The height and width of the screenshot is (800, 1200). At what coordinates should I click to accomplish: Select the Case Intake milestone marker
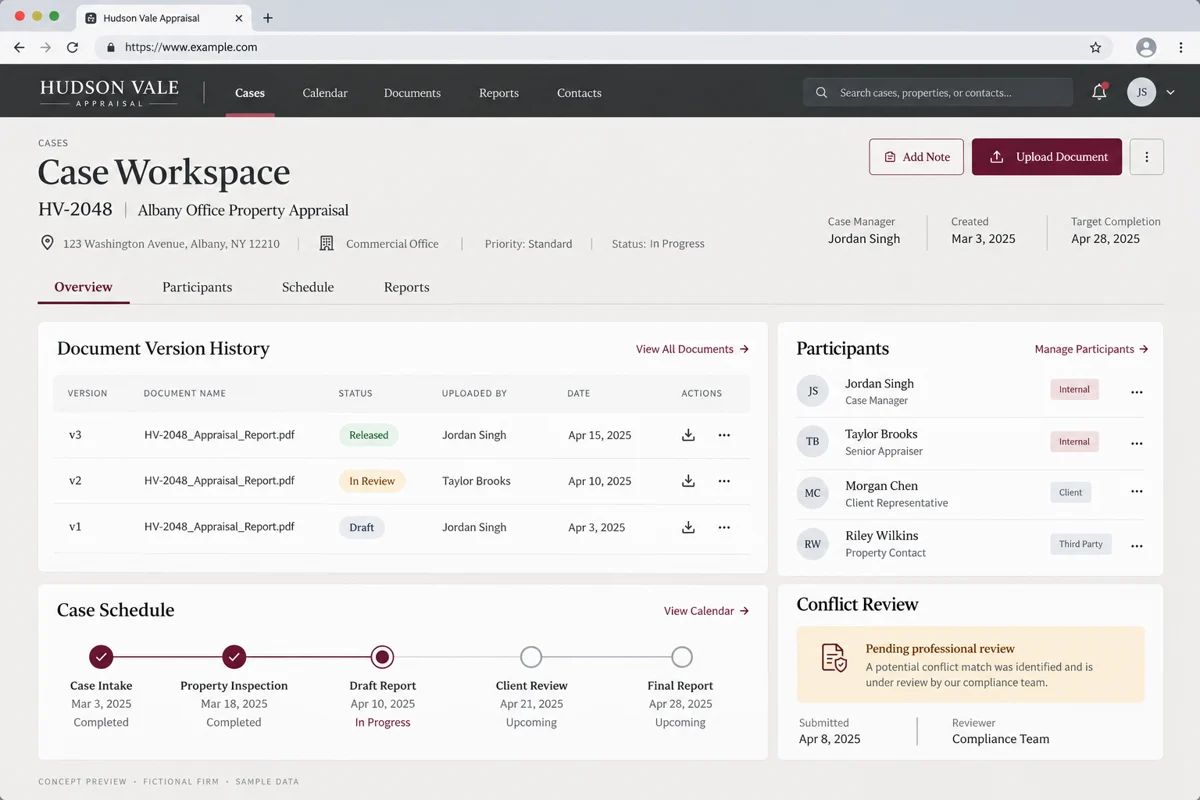coord(101,657)
